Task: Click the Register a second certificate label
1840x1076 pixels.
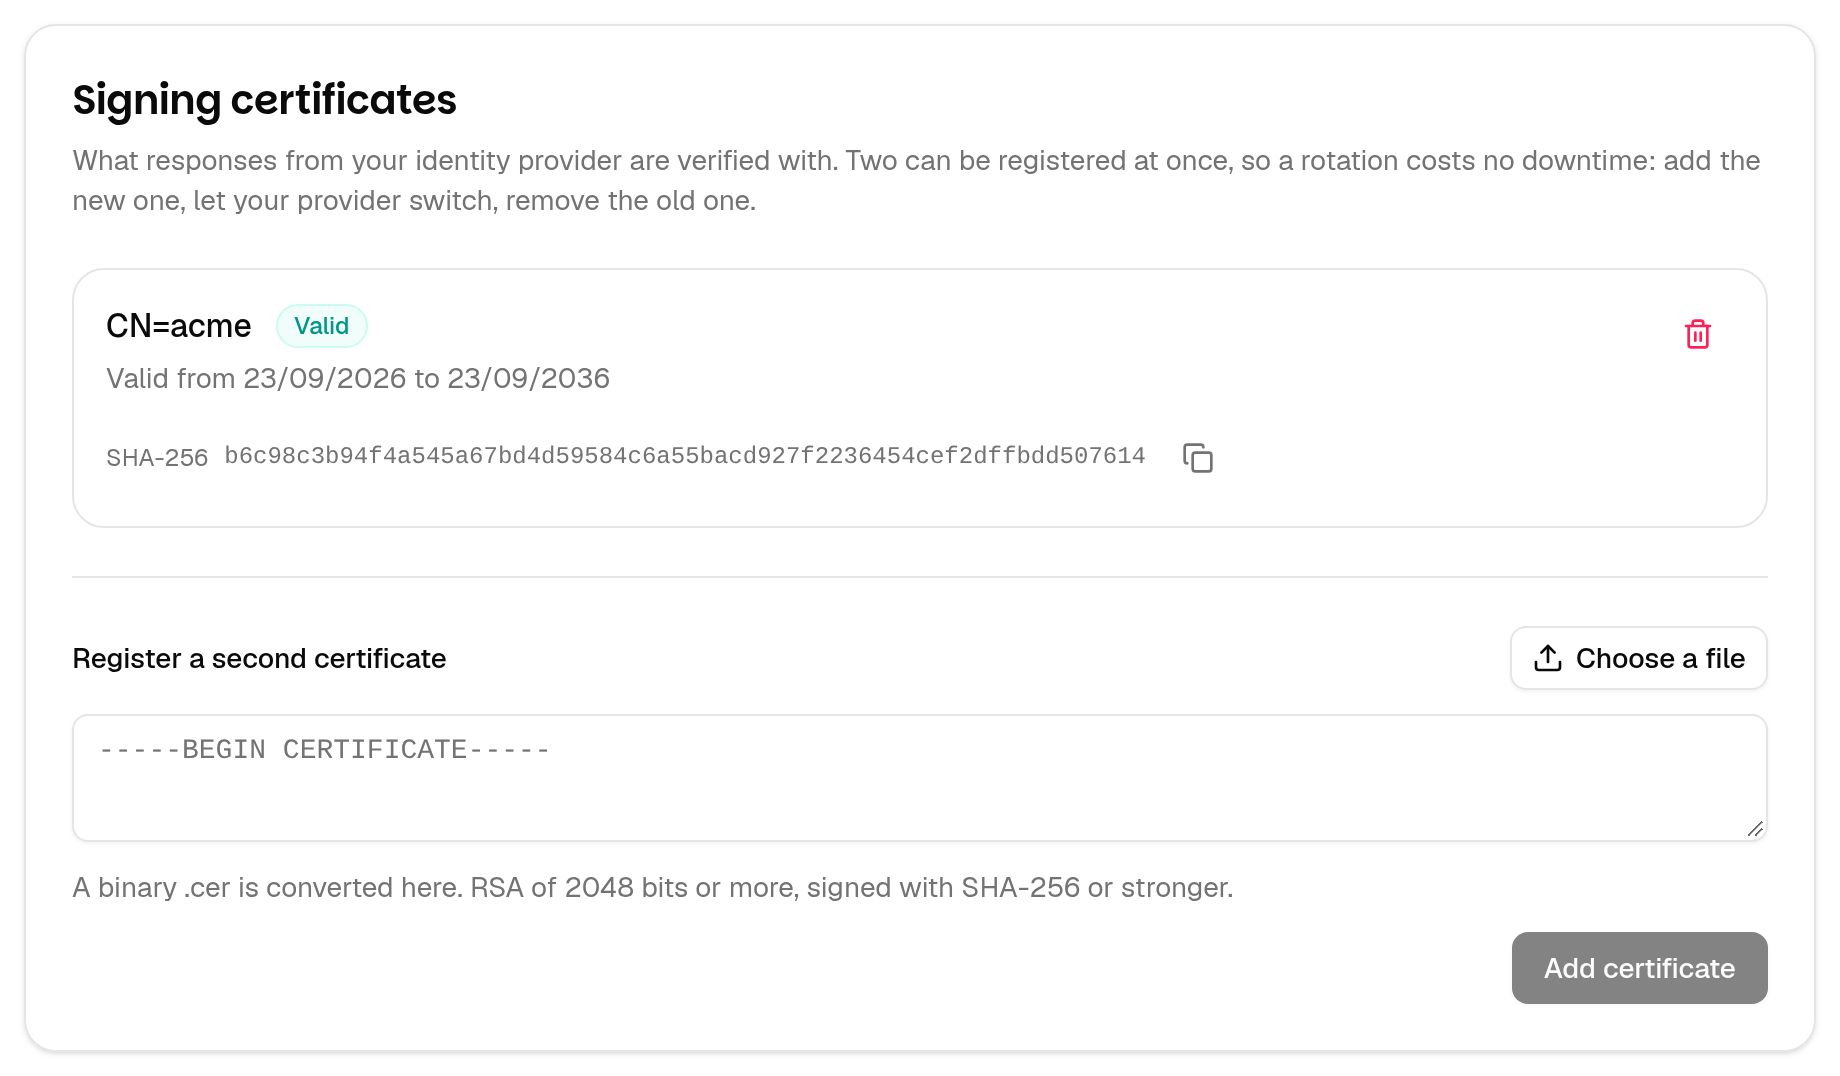Action: pos(259,659)
